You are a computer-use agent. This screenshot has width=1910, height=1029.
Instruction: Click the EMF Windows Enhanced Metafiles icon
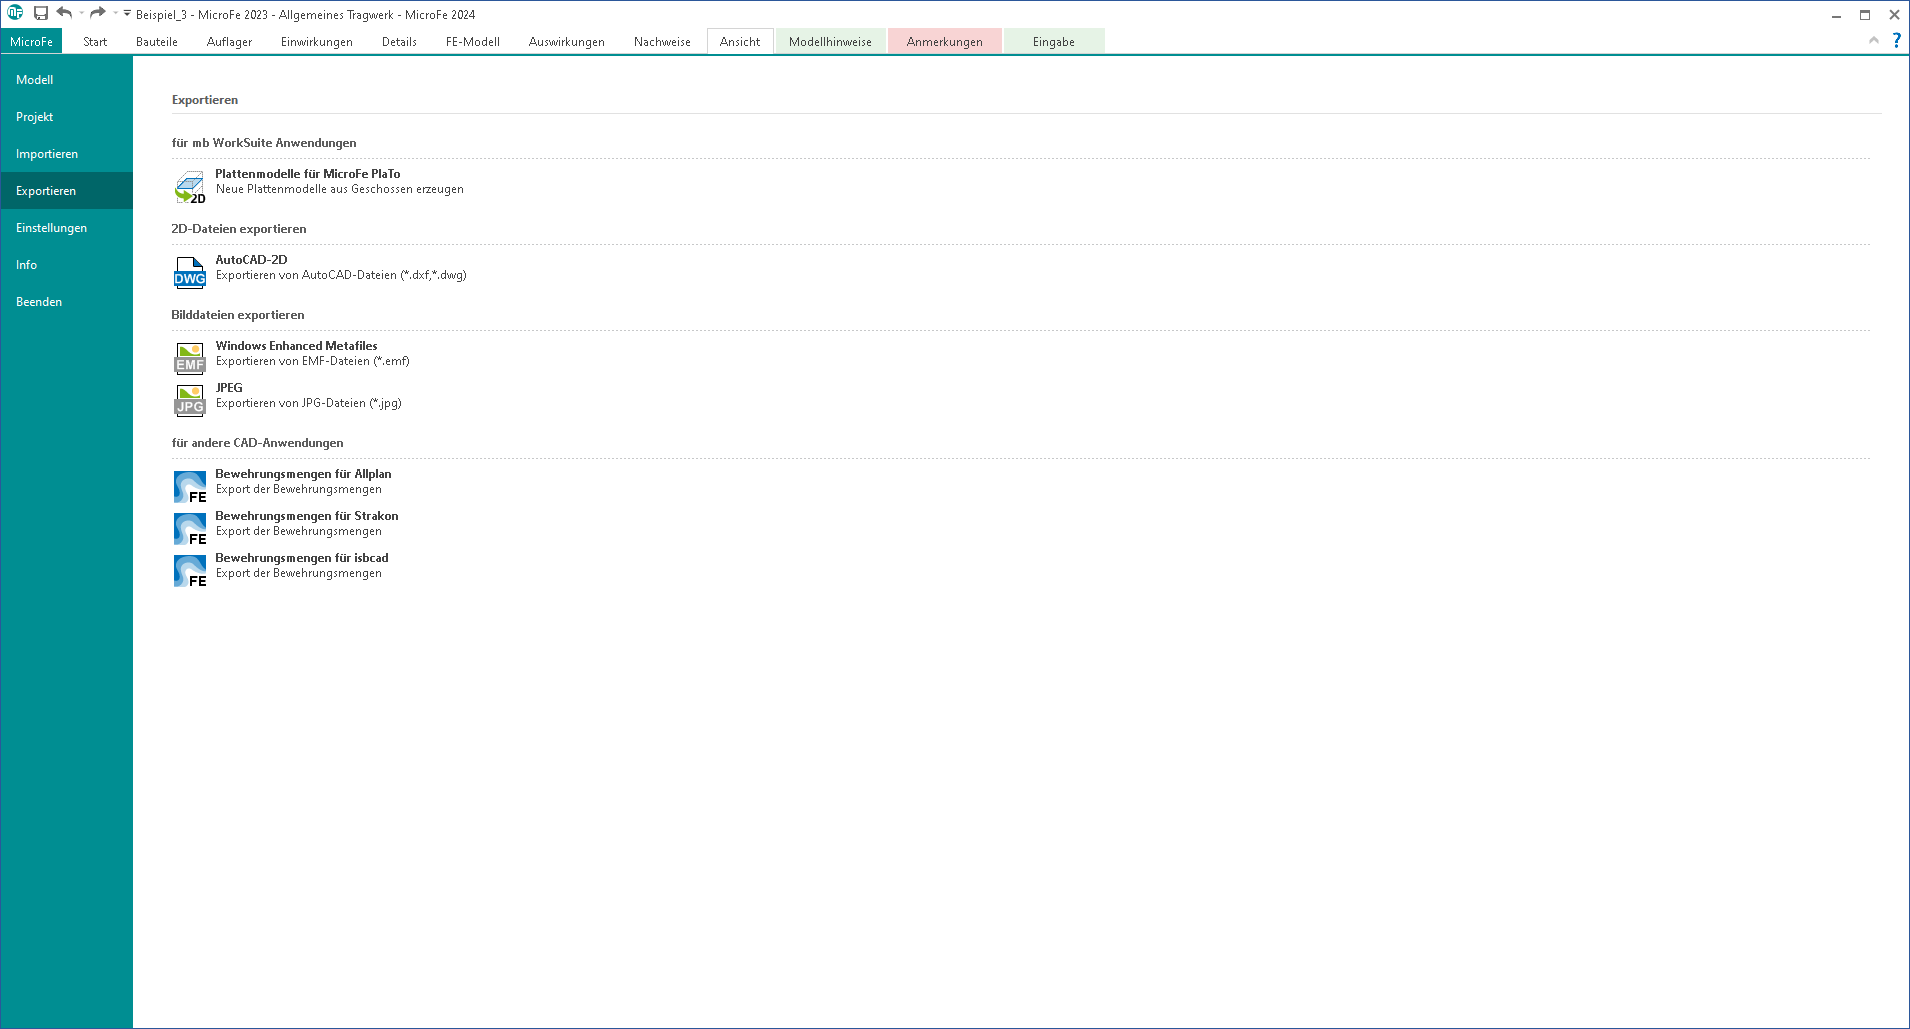pyautogui.click(x=190, y=358)
